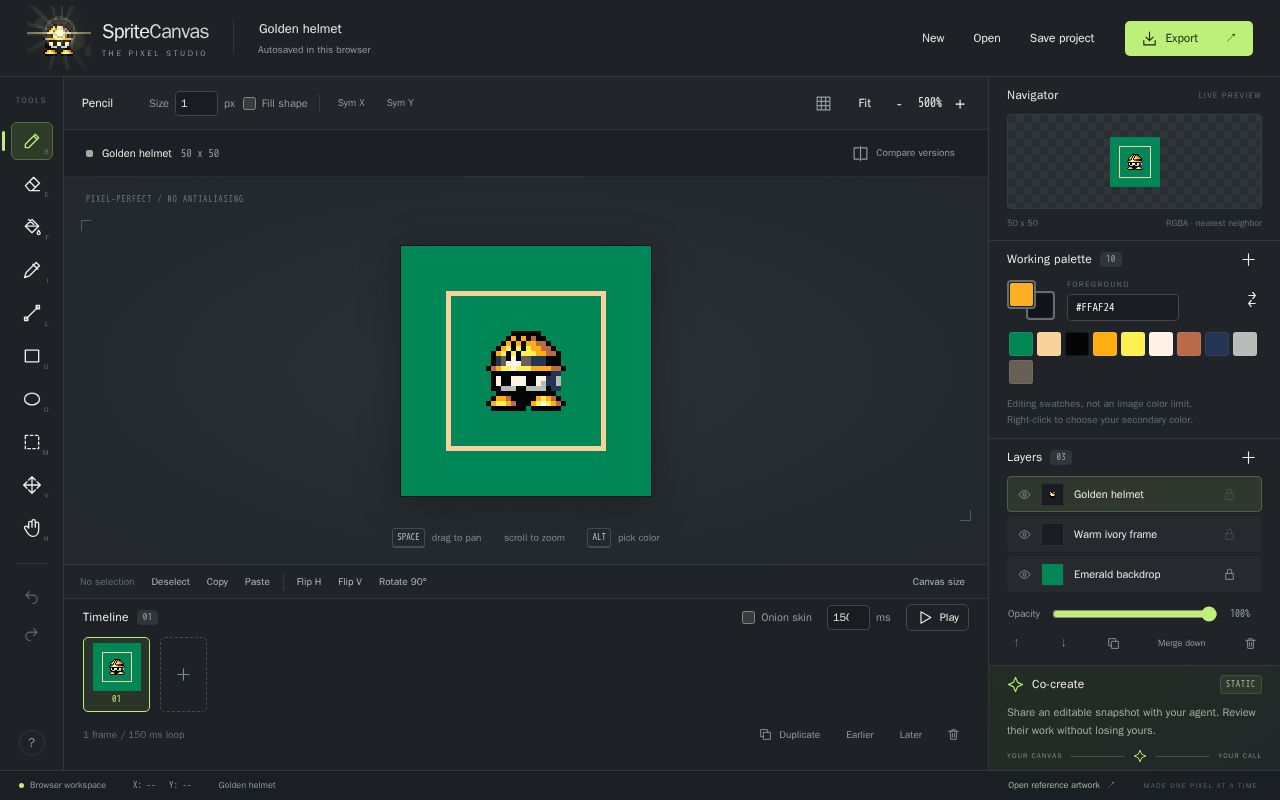Toggle Sym Y symmetry
Image resolution: width=1280 pixels, height=800 pixels.
point(400,103)
